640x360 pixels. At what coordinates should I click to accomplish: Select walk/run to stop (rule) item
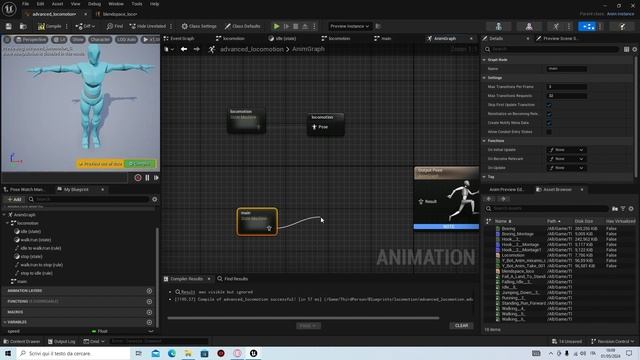[x=41, y=265]
